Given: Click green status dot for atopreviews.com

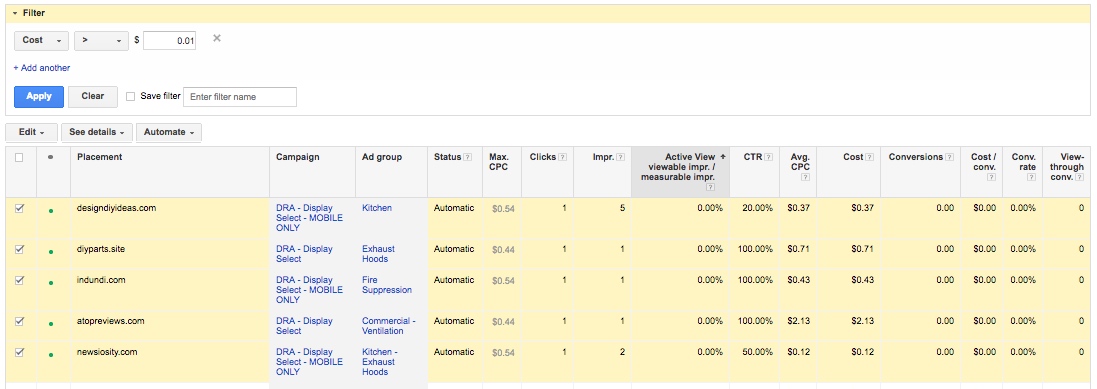Looking at the screenshot, I should pos(51,324).
